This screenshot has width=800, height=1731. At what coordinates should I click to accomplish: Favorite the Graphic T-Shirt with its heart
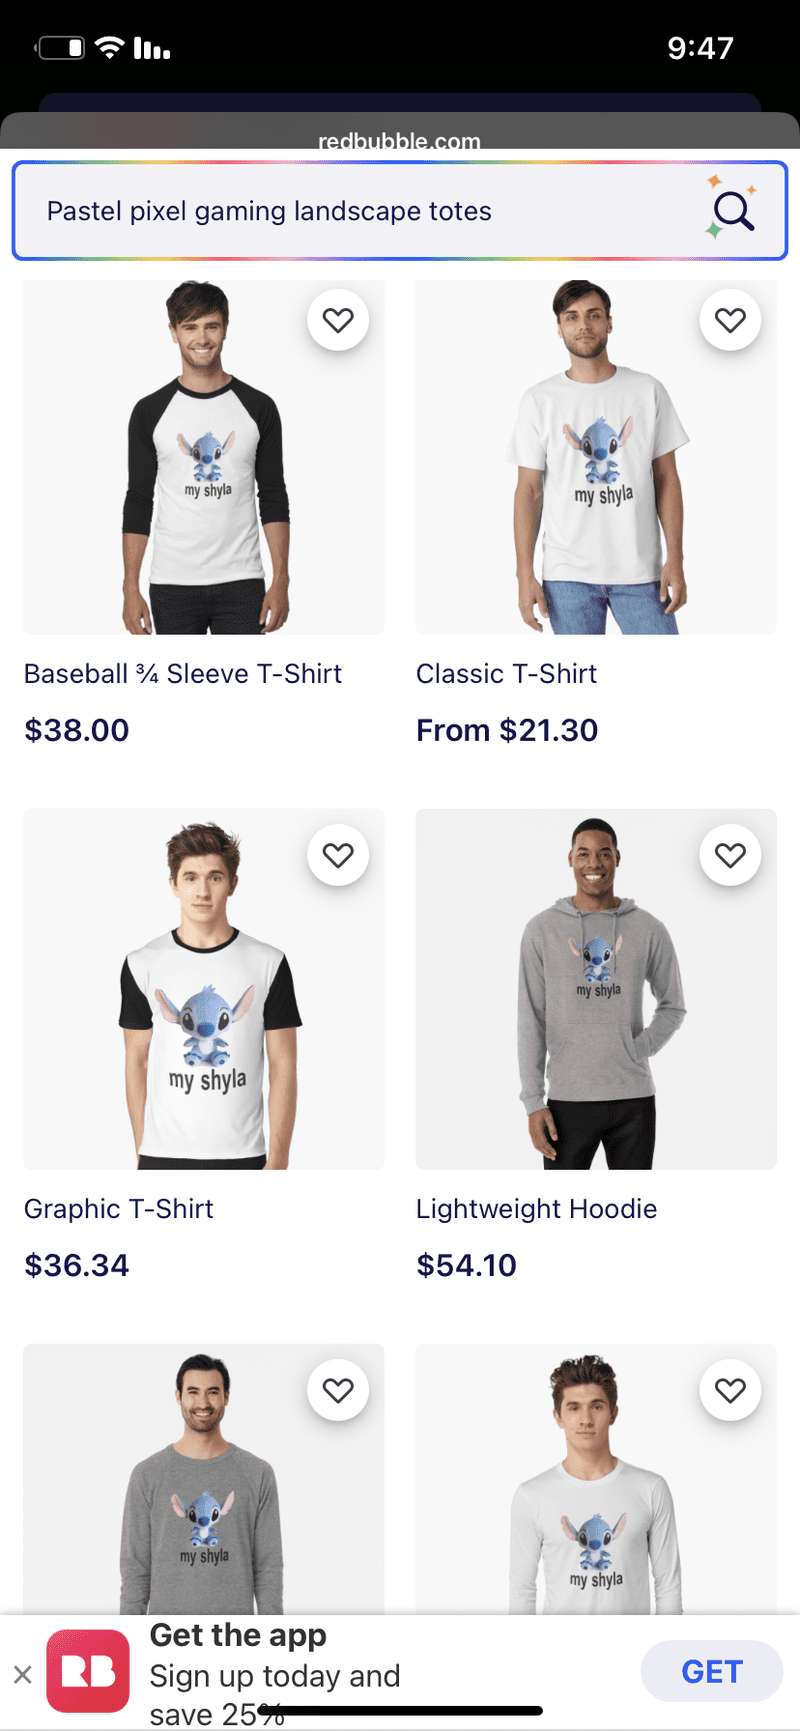coord(338,855)
